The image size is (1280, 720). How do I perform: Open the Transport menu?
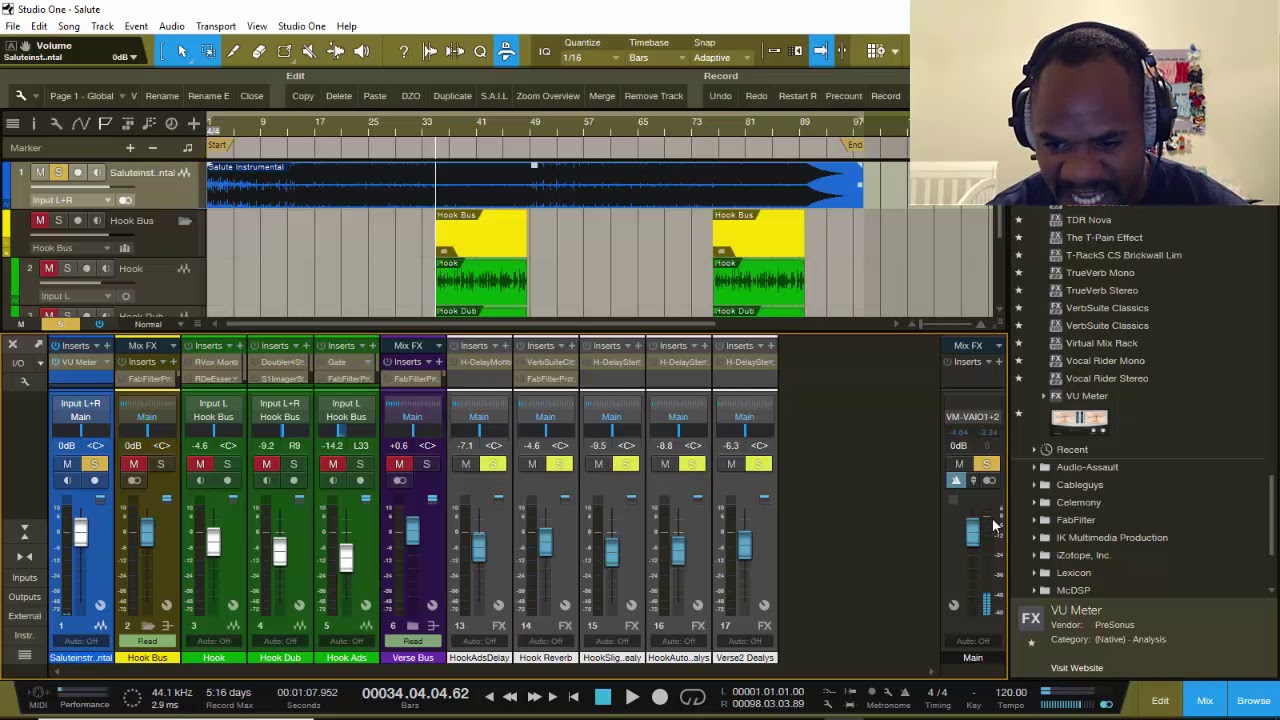216,26
